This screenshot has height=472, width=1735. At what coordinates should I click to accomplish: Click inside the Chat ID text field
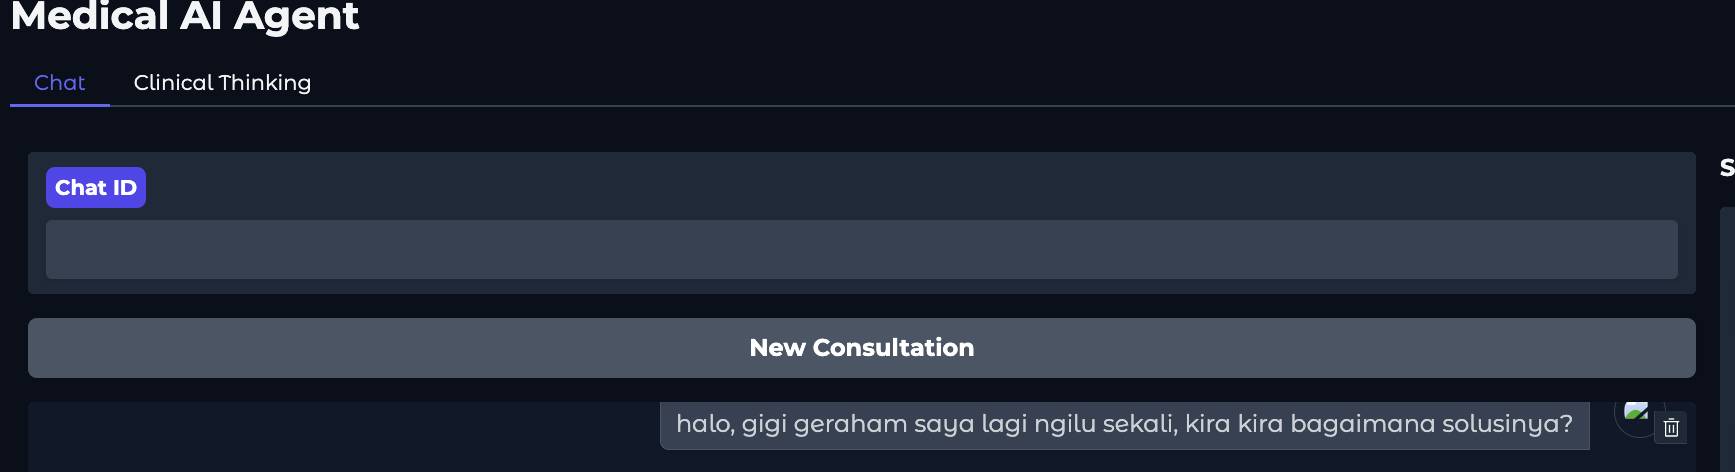point(861,250)
